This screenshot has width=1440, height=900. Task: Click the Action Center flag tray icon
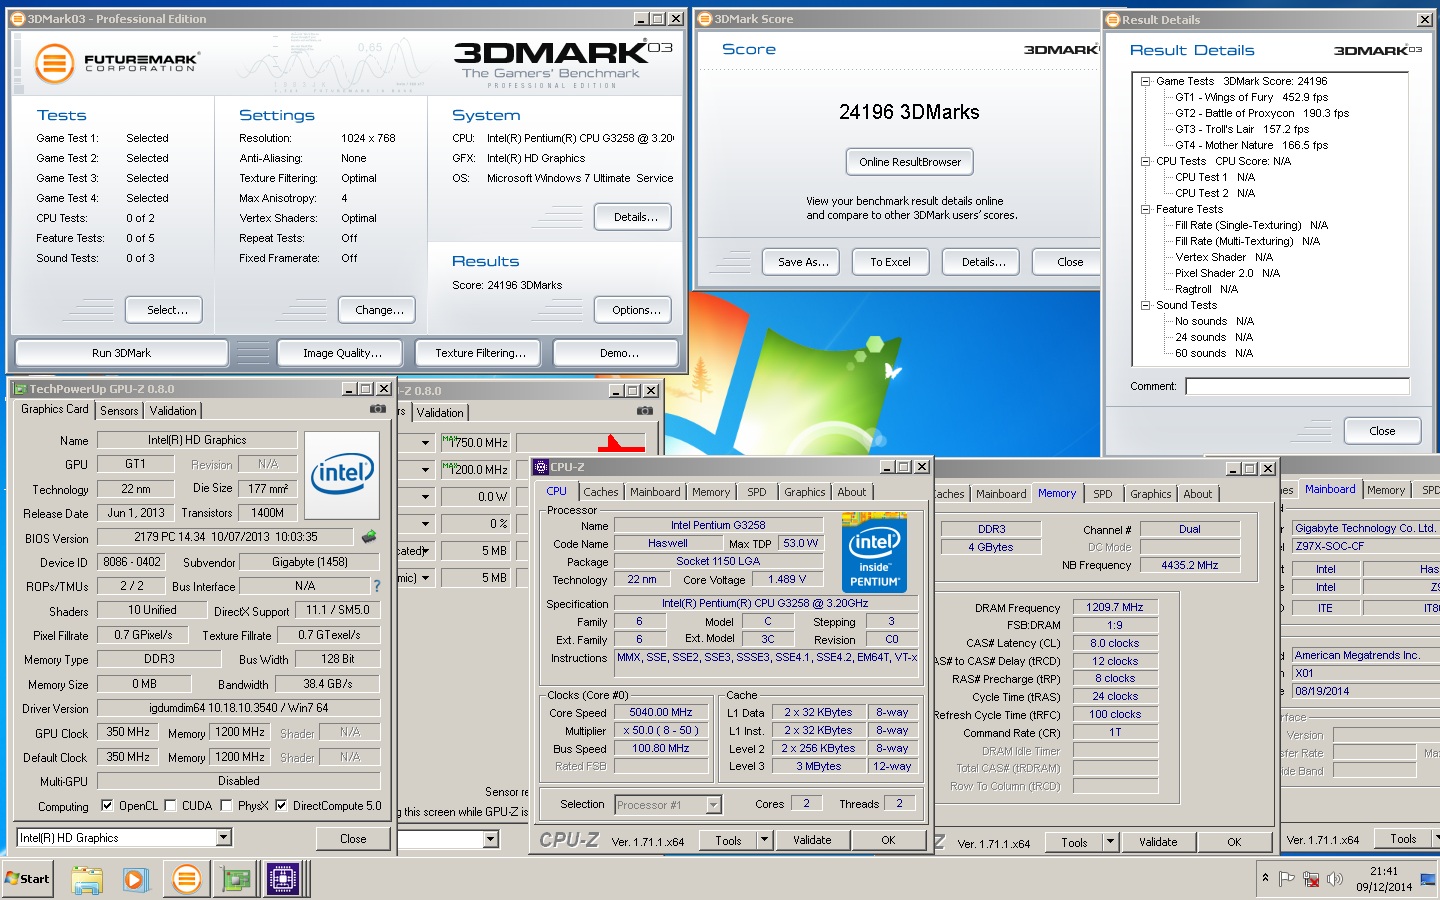[1287, 879]
